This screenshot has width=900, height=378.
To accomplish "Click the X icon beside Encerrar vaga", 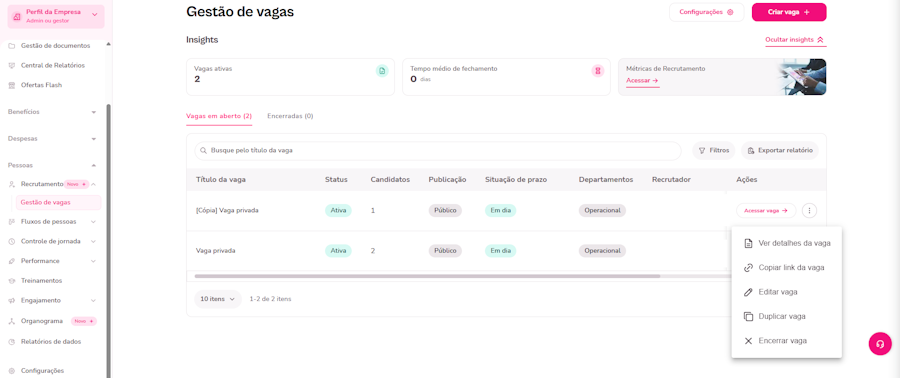I will (x=748, y=341).
